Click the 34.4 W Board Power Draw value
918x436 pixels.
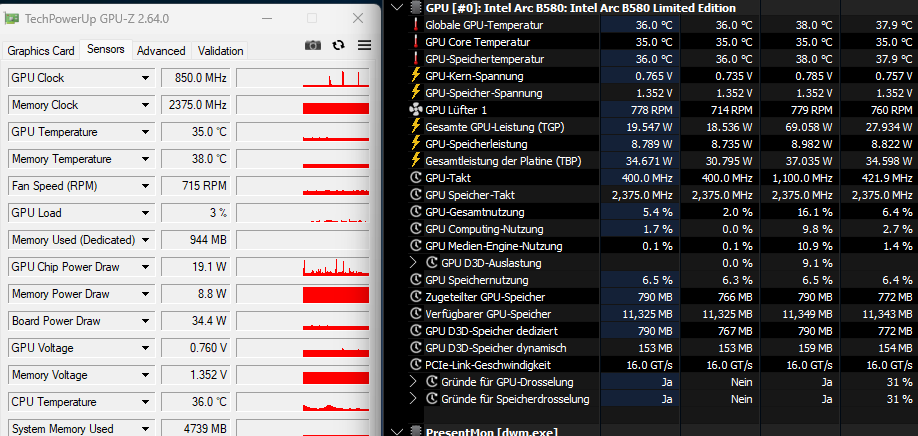(196, 321)
